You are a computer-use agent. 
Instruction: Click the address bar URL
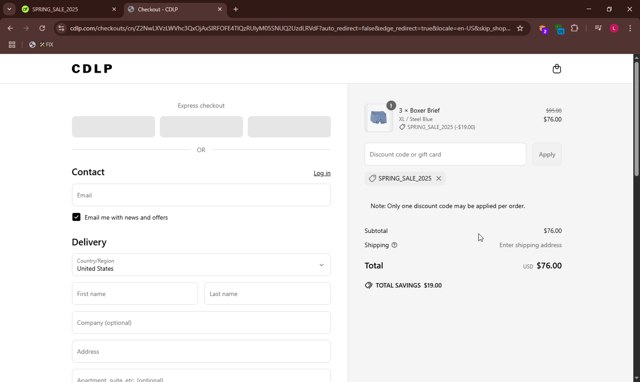tap(290, 28)
